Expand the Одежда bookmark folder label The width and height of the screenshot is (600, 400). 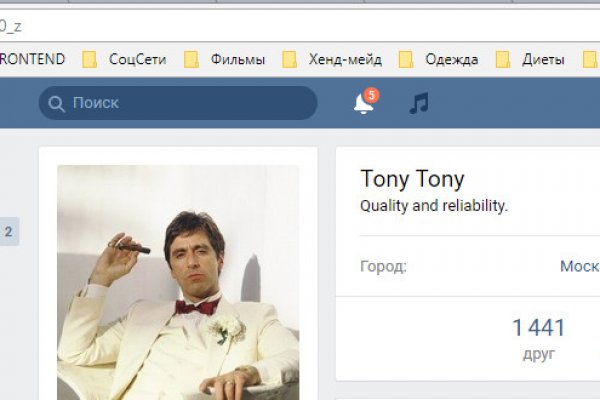pyautogui.click(x=452, y=60)
